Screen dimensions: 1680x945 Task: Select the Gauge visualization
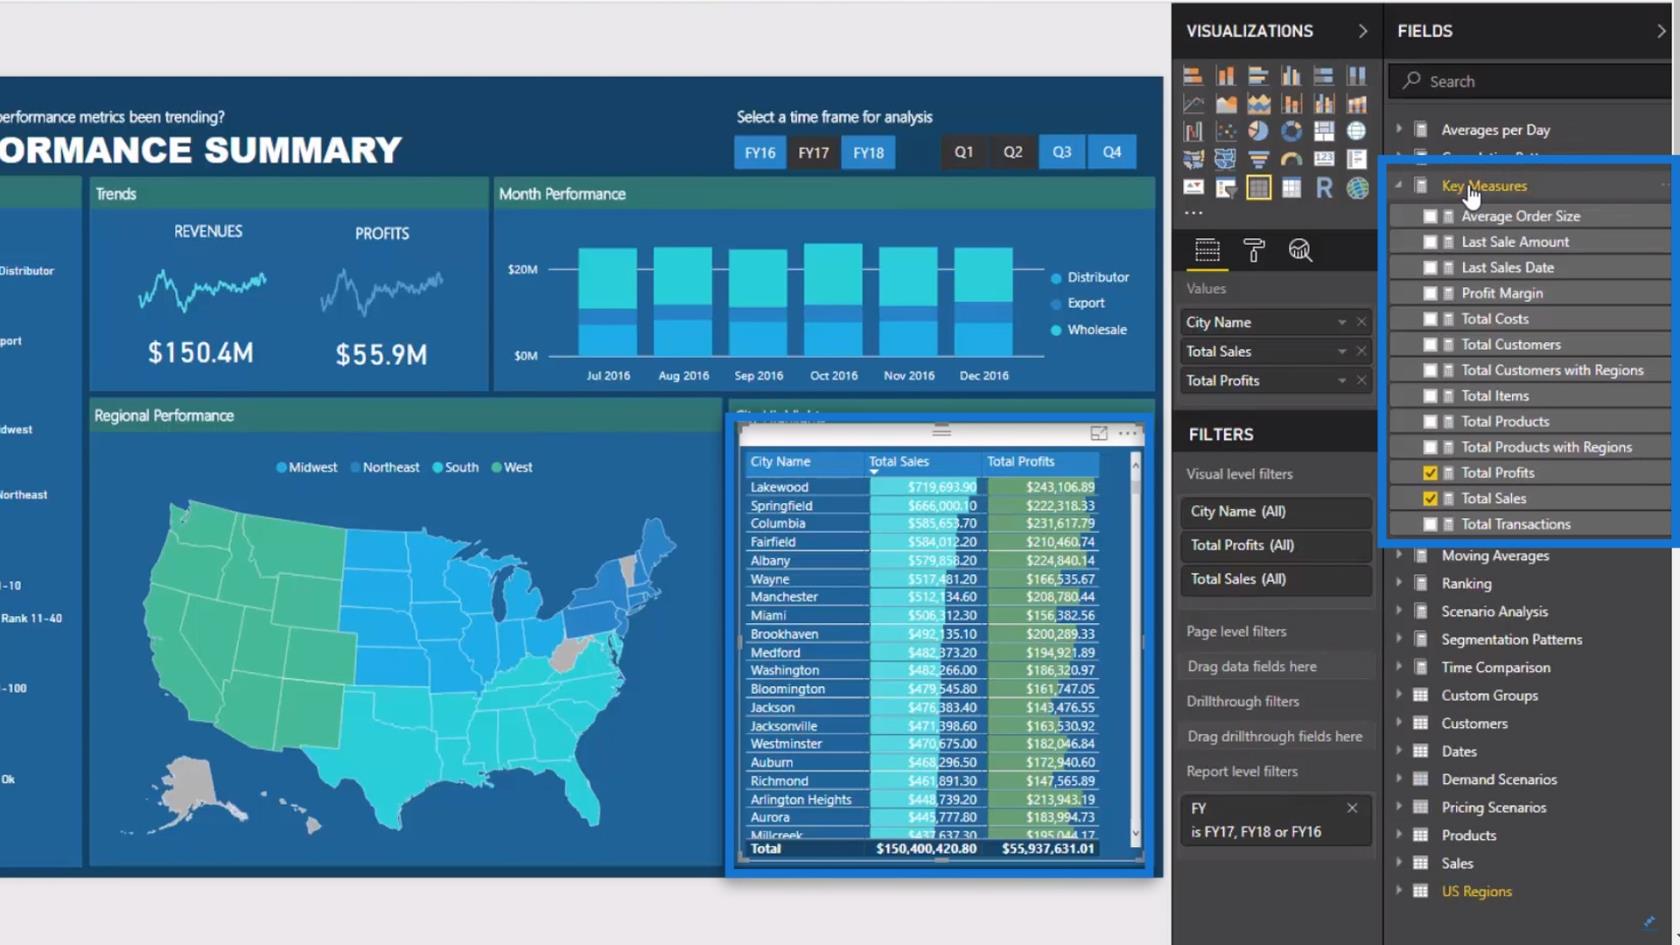click(x=1291, y=159)
